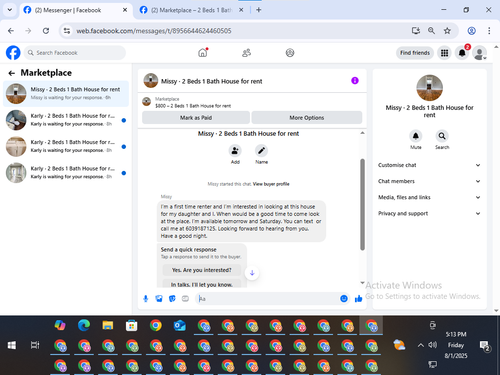Expand Chat members section
The height and width of the screenshot is (375, 500).
[429, 181]
